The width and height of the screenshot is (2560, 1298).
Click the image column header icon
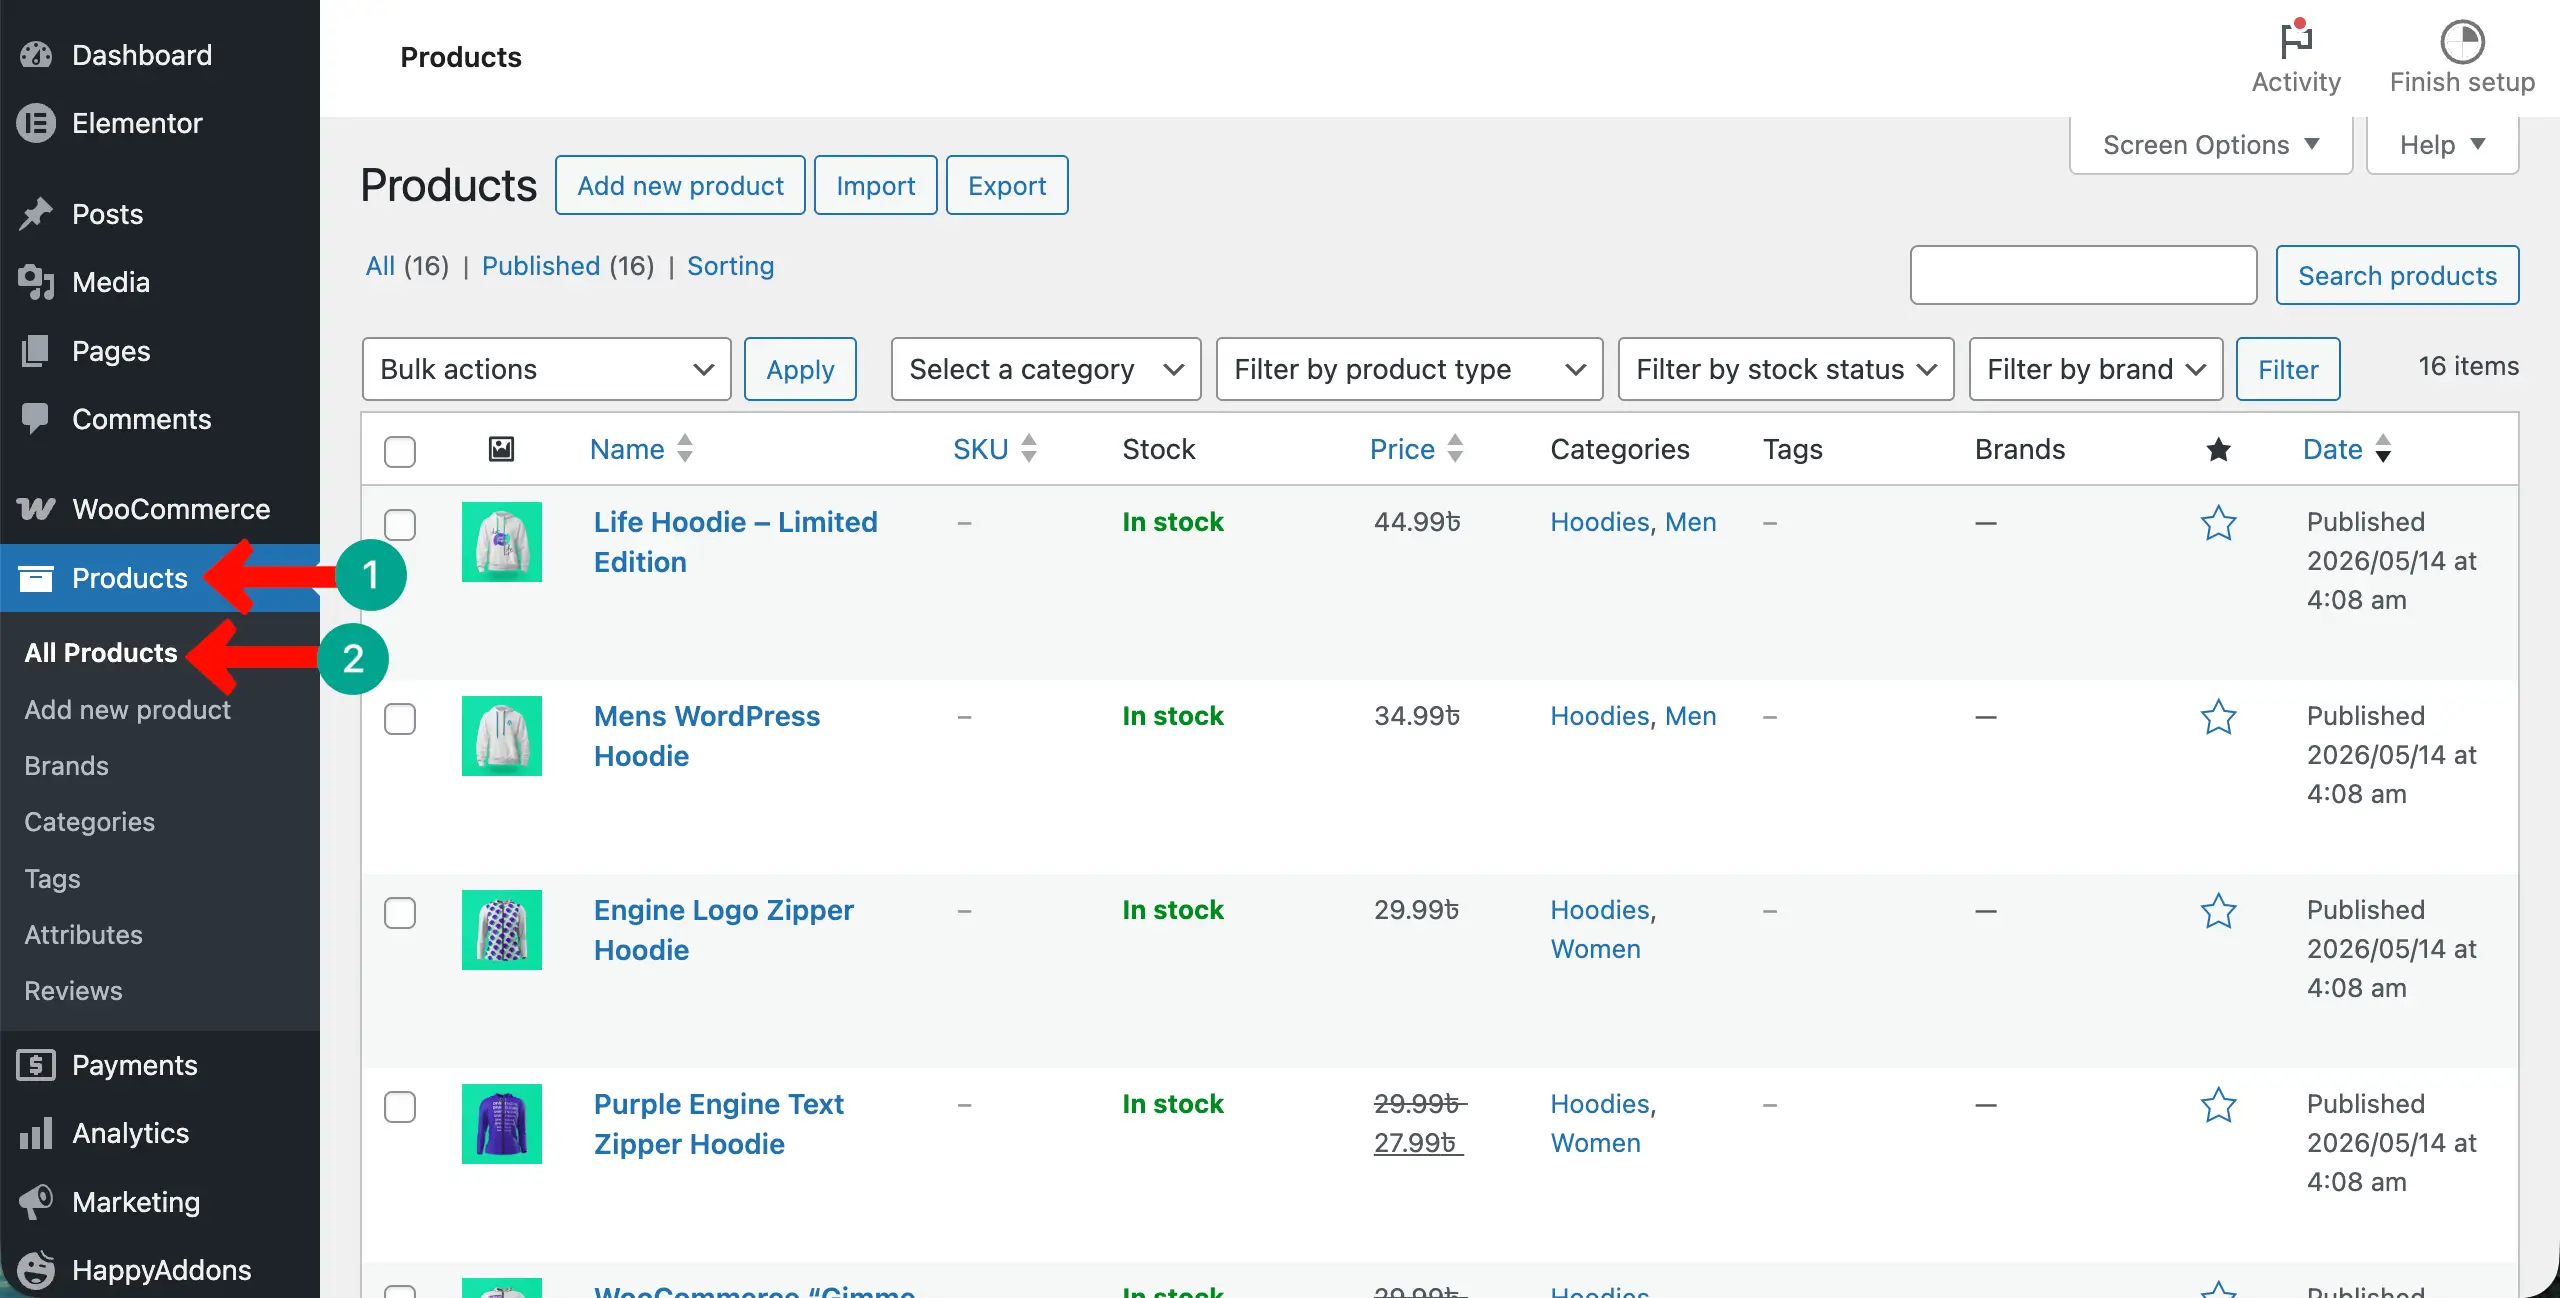click(x=501, y=449)
